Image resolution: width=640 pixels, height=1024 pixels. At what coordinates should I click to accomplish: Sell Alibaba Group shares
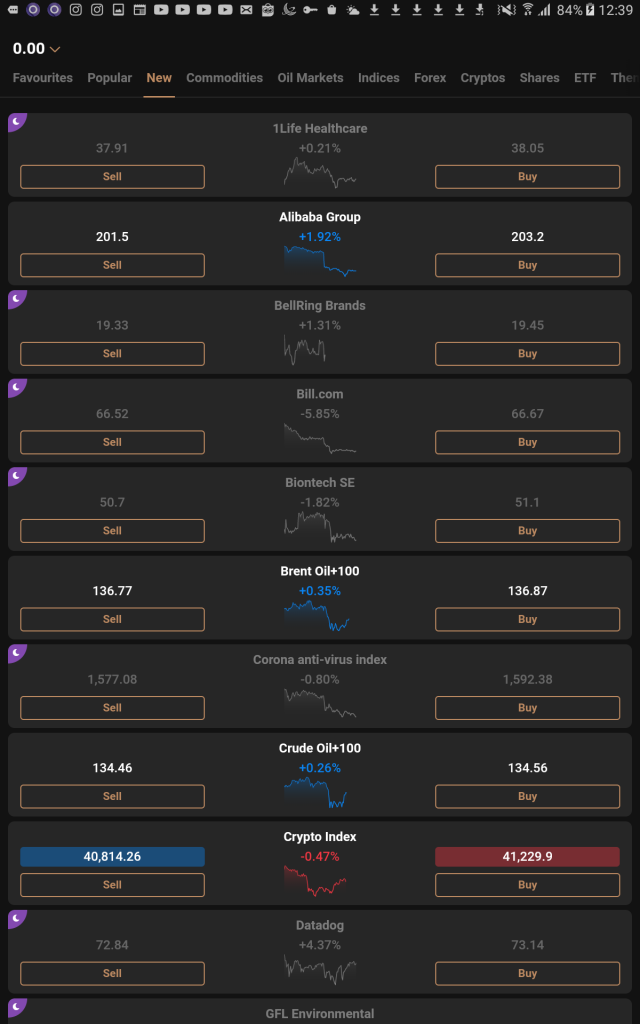click(x=112, y=265)
